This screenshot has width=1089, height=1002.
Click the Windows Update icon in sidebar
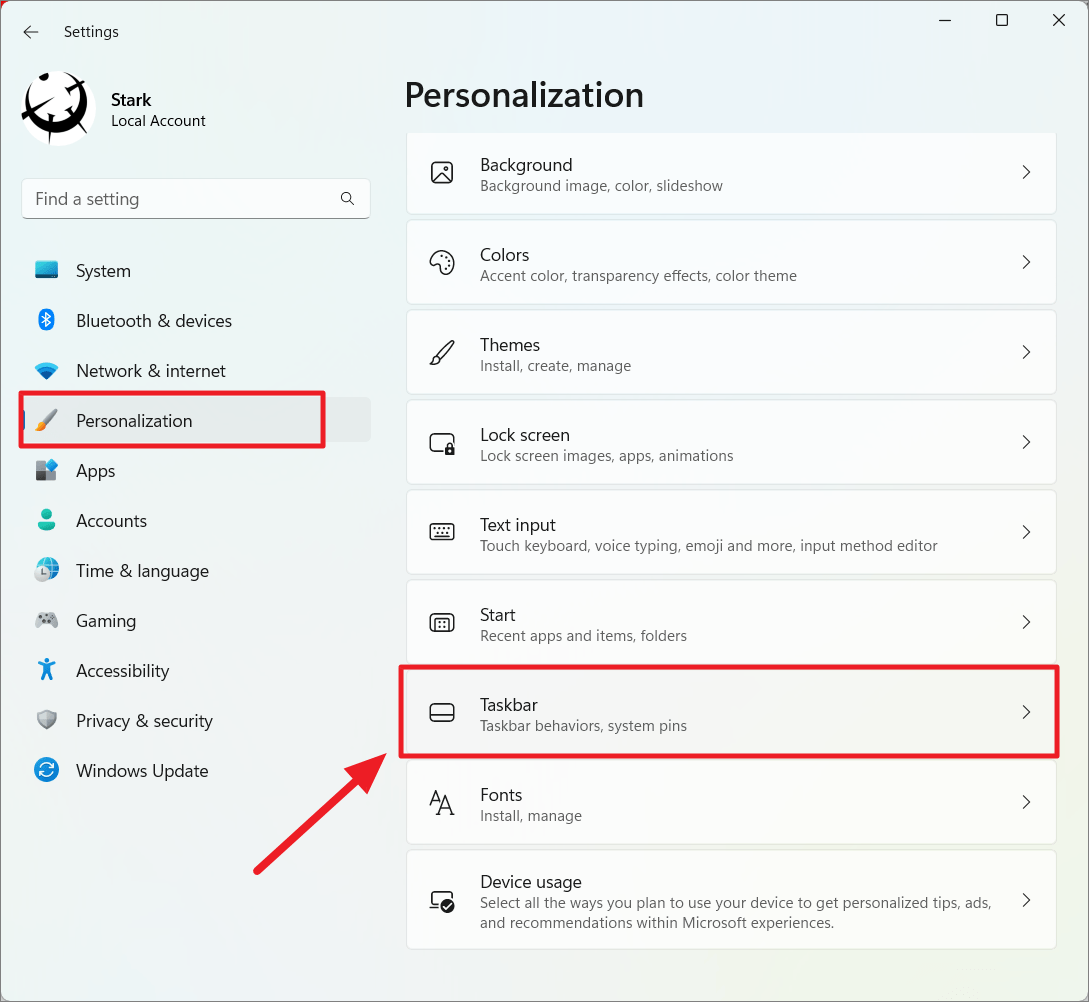pyautogui.click(x=47, y=770)
